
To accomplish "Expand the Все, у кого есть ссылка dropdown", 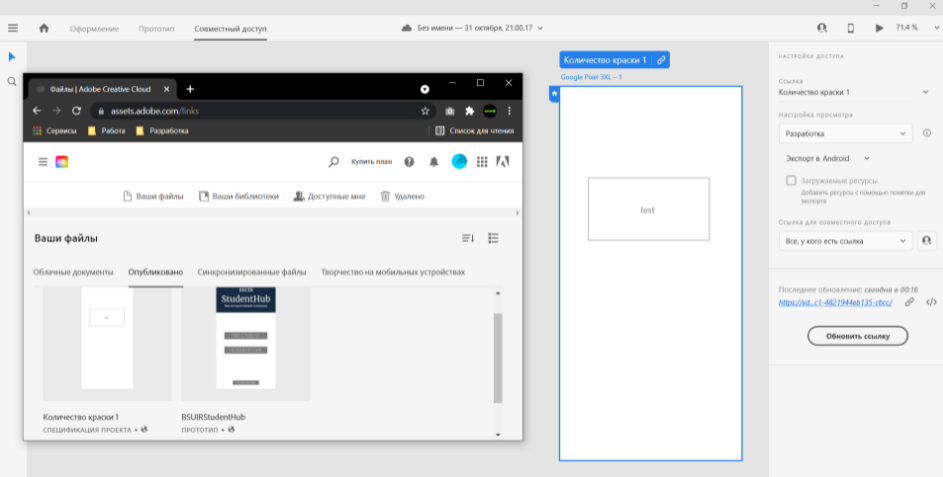I will (845, 241).
